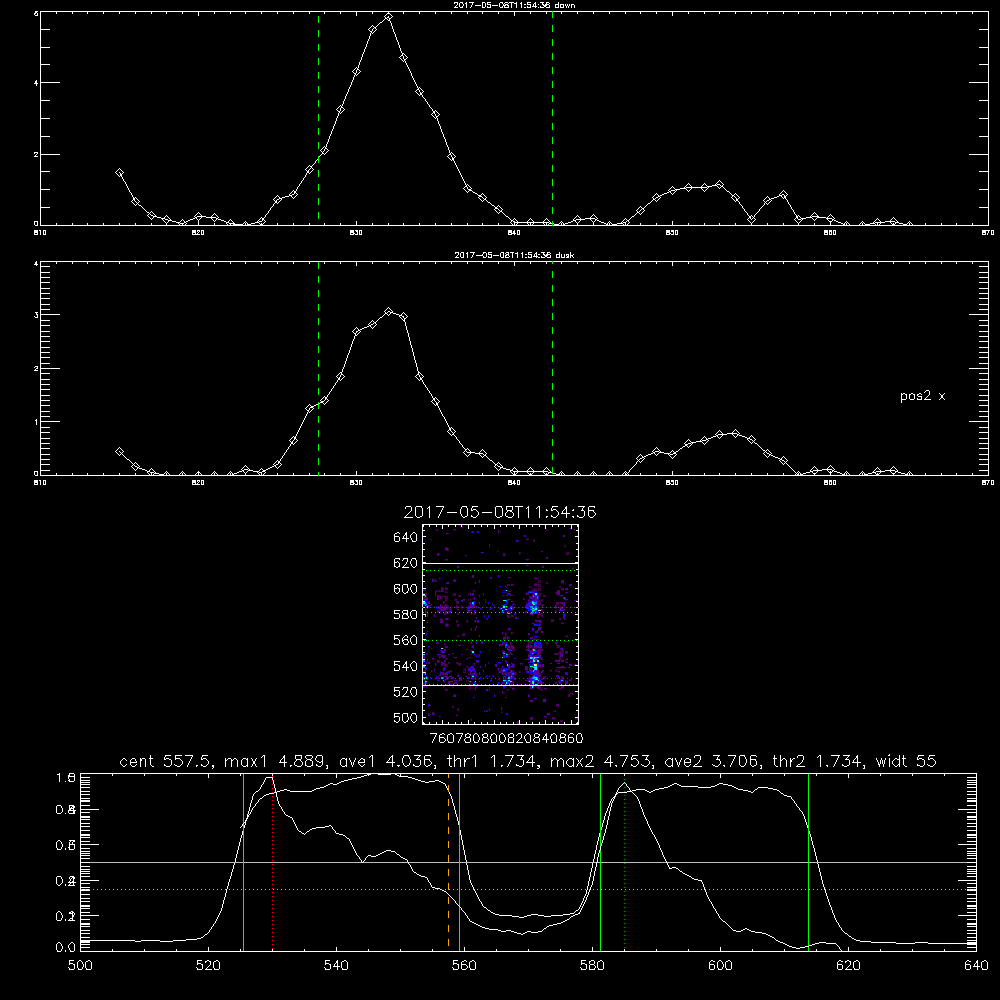Click the detector image x-axis labels 760780800820840860
This screenshot has height=1000, width=1000.
(x=506, y=738)
